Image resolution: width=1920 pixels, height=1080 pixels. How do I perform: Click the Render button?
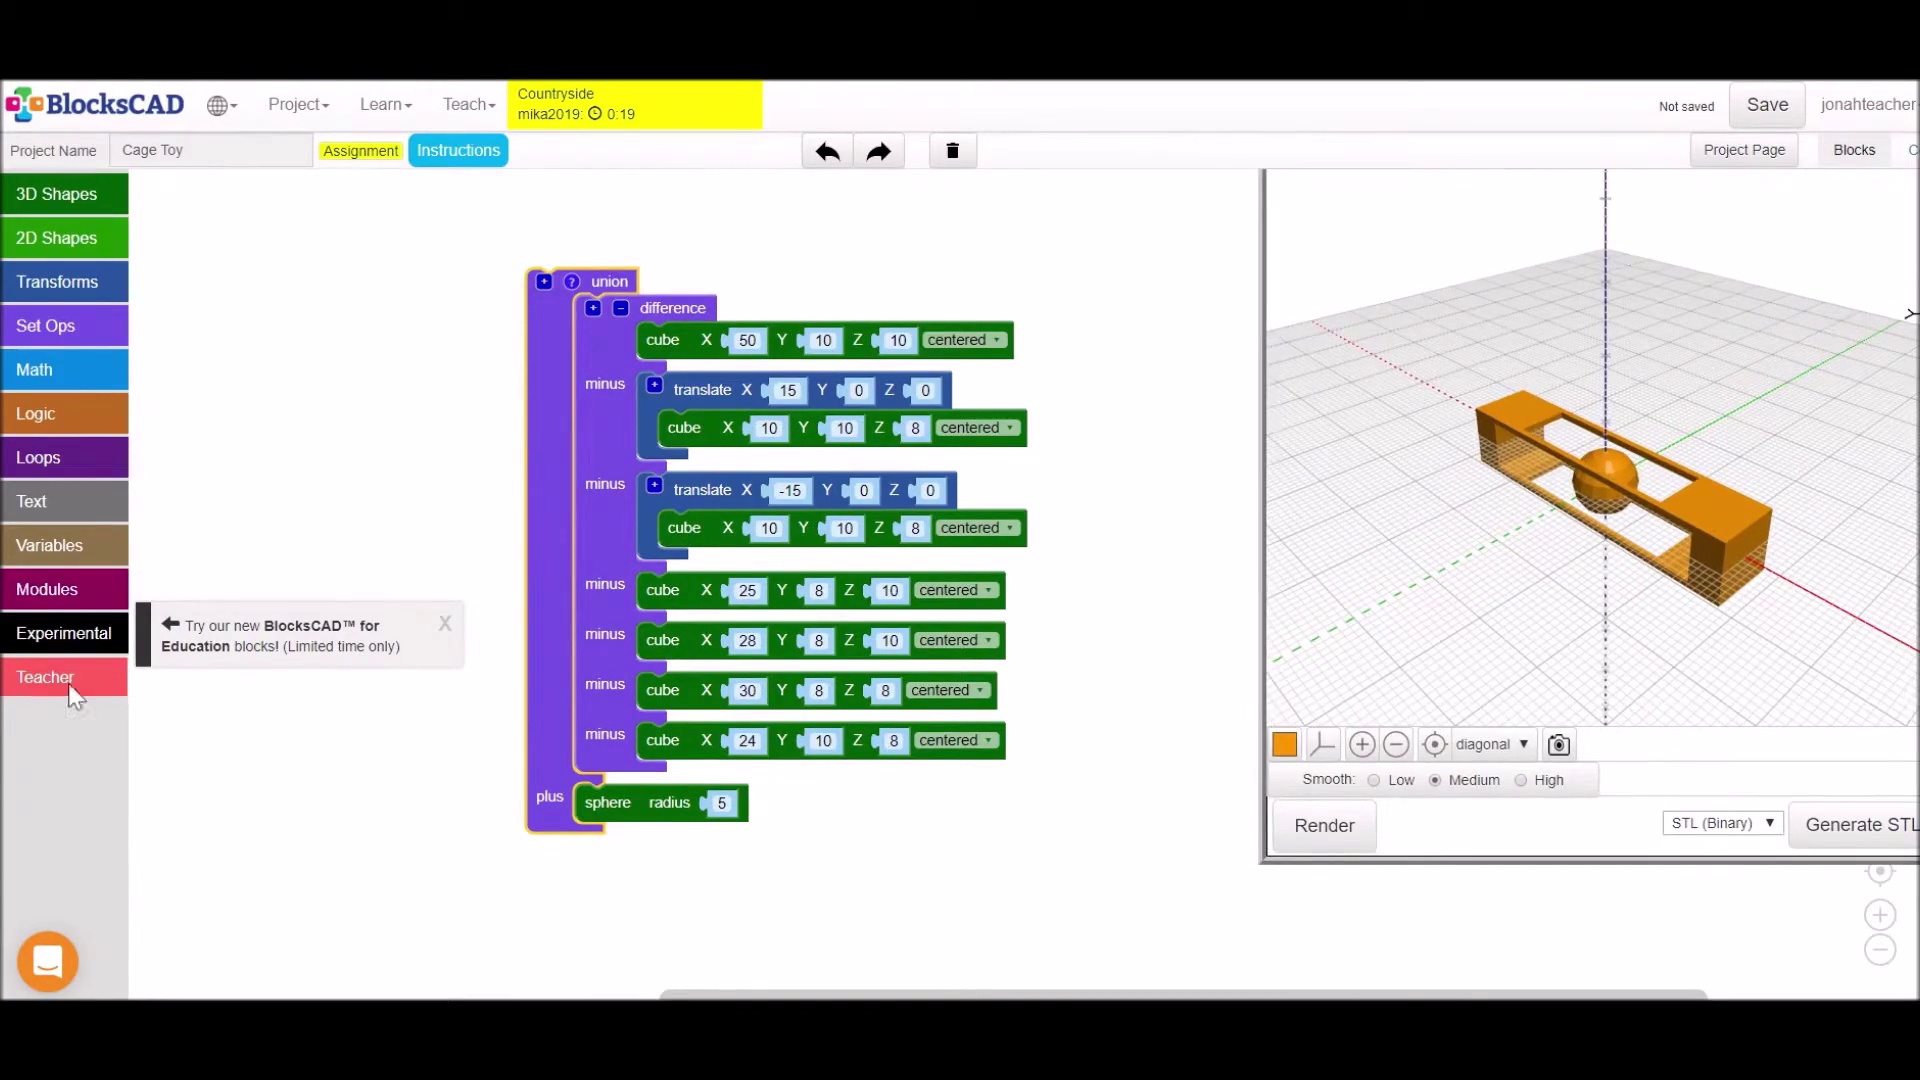tap(1324, 825)
